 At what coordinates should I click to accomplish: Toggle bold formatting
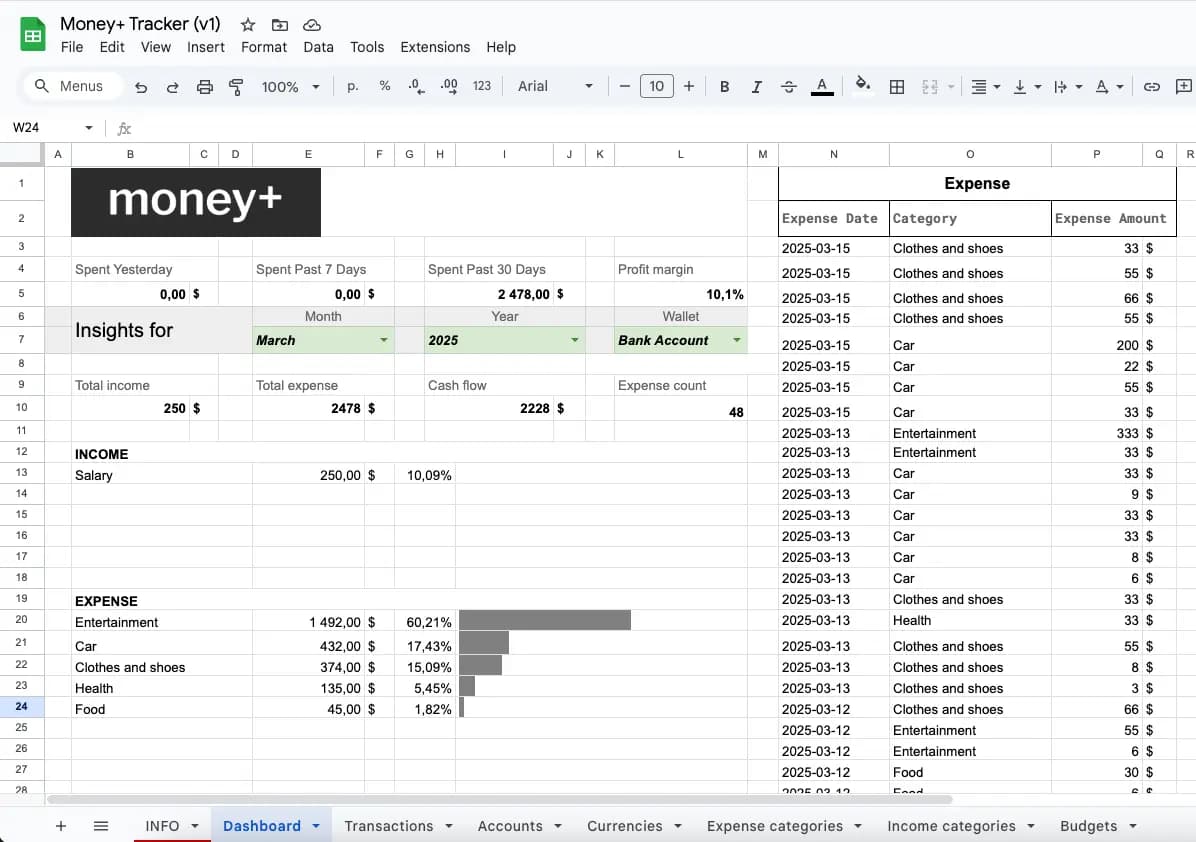(x=725, y=87)
